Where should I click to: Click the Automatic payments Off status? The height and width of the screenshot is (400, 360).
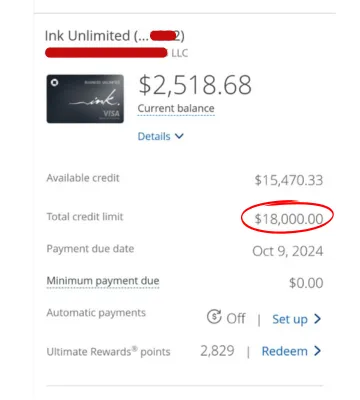(x=236, y=319)
